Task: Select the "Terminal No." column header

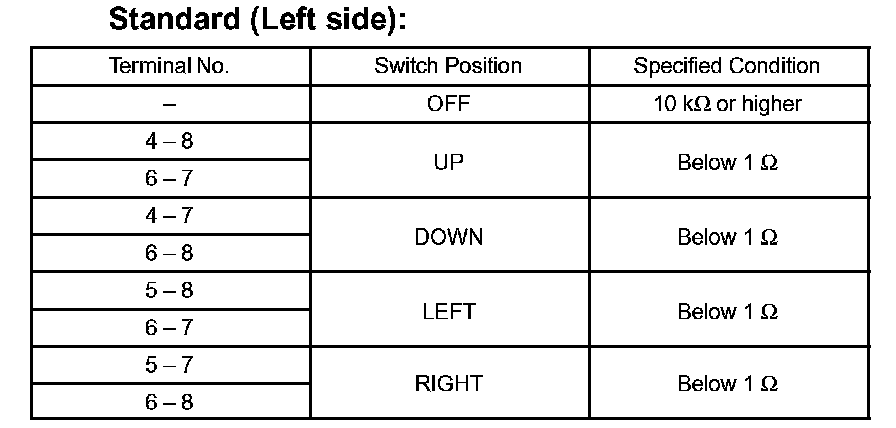Action: point(169,67)
